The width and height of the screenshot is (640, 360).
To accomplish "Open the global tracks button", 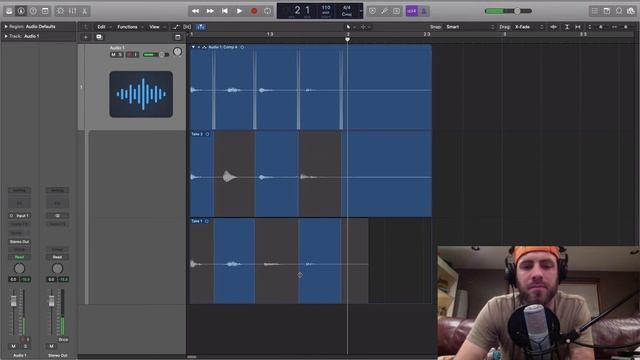I will 178,37.
